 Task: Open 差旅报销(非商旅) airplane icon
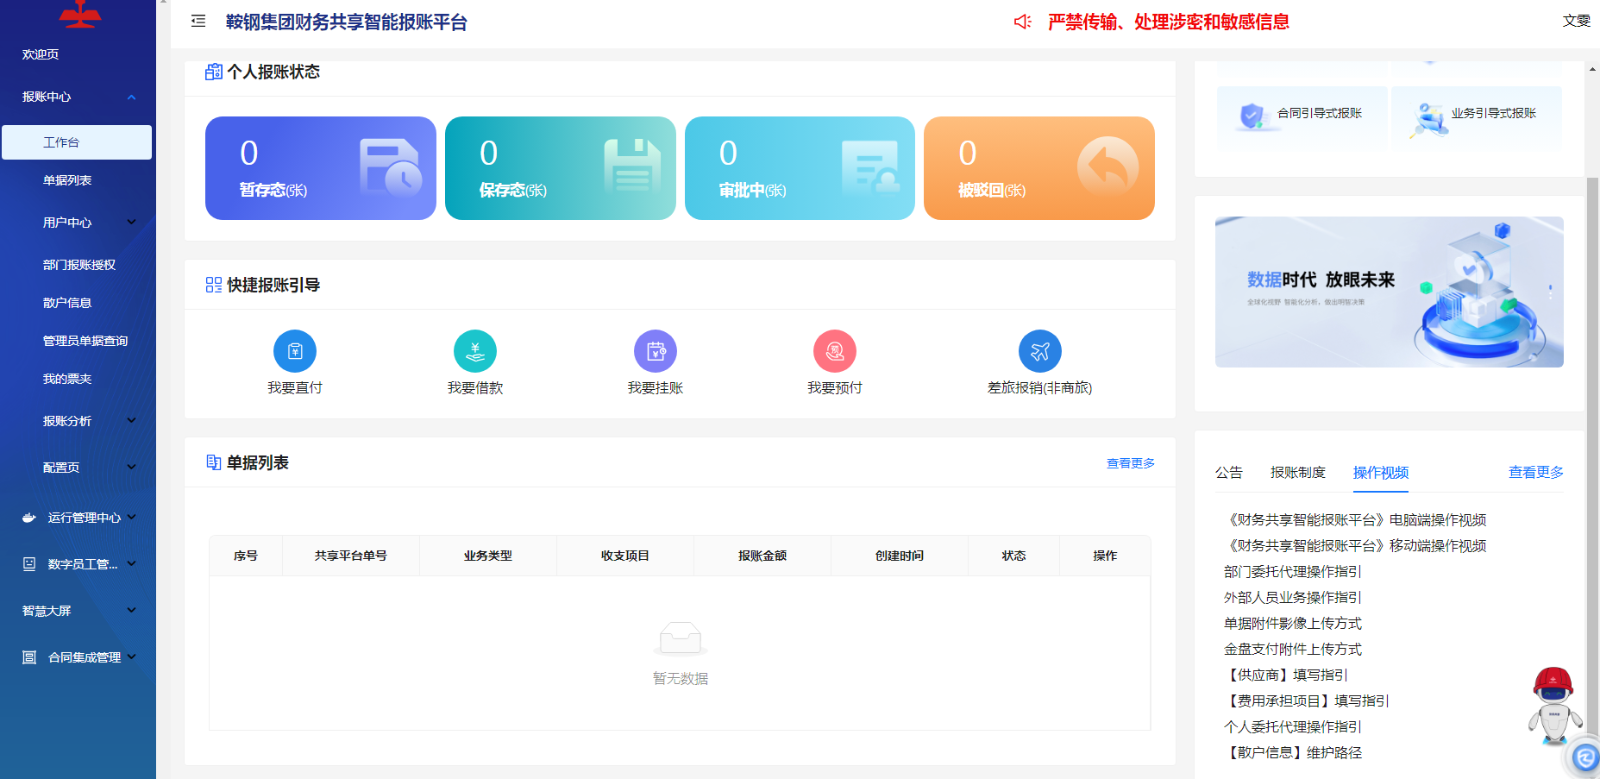(1040, 351)
